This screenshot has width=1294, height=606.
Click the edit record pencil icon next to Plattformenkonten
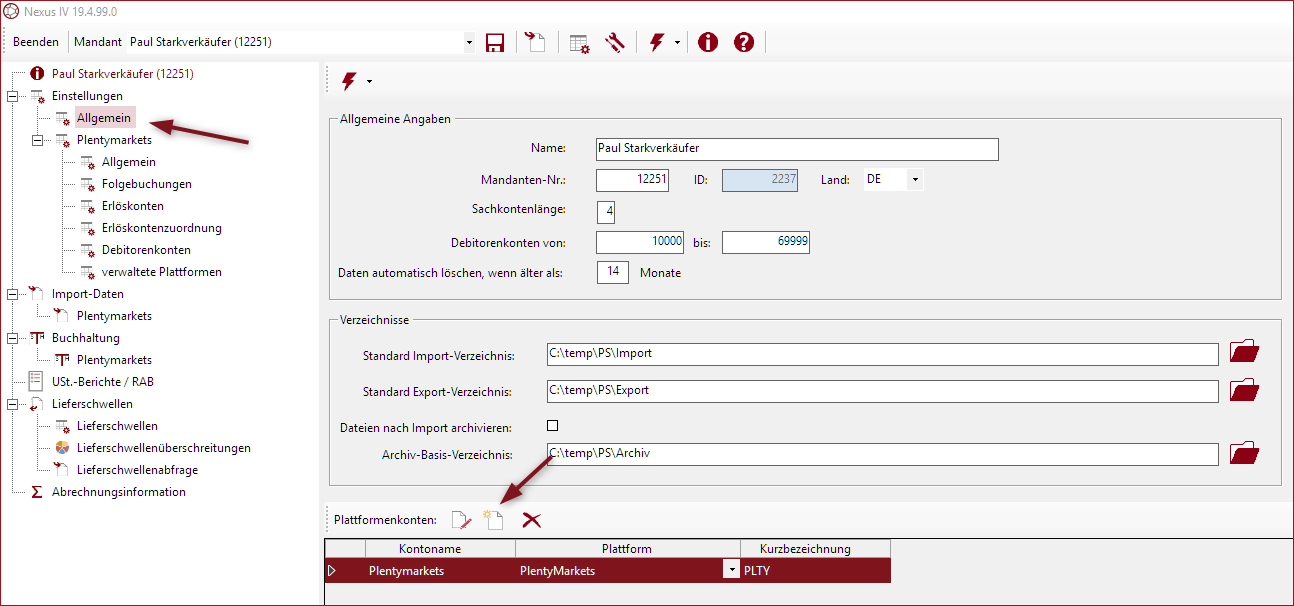pos(461,519)
